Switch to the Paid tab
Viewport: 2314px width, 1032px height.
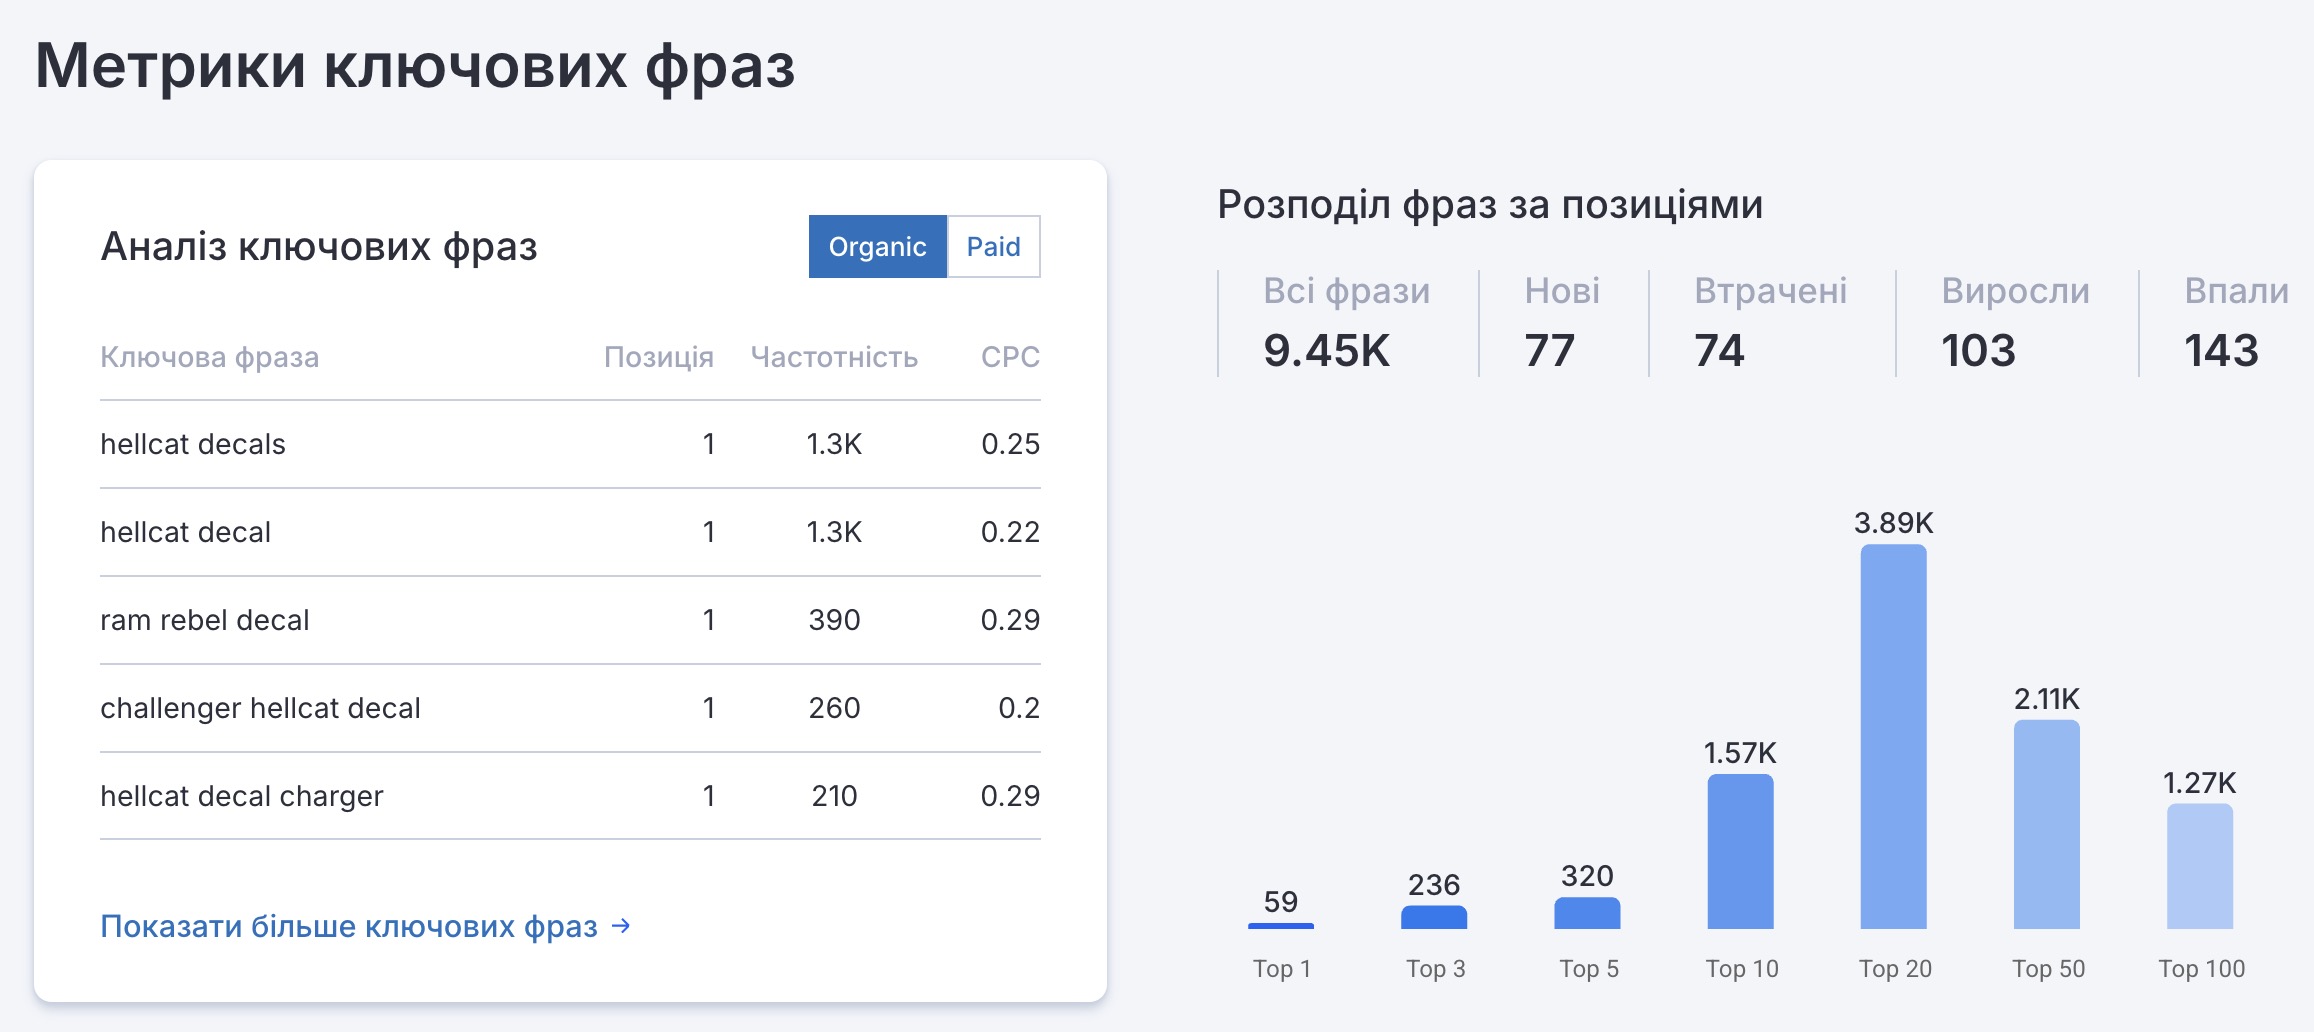(993, 246)
